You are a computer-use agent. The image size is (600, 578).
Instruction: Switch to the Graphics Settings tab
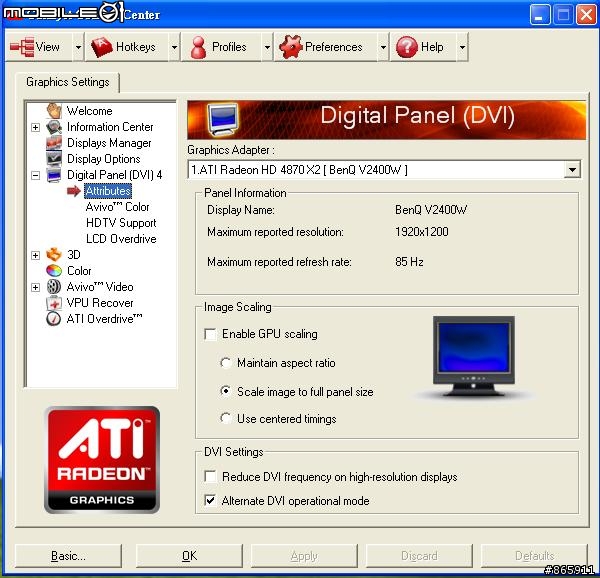coord(68,82)
